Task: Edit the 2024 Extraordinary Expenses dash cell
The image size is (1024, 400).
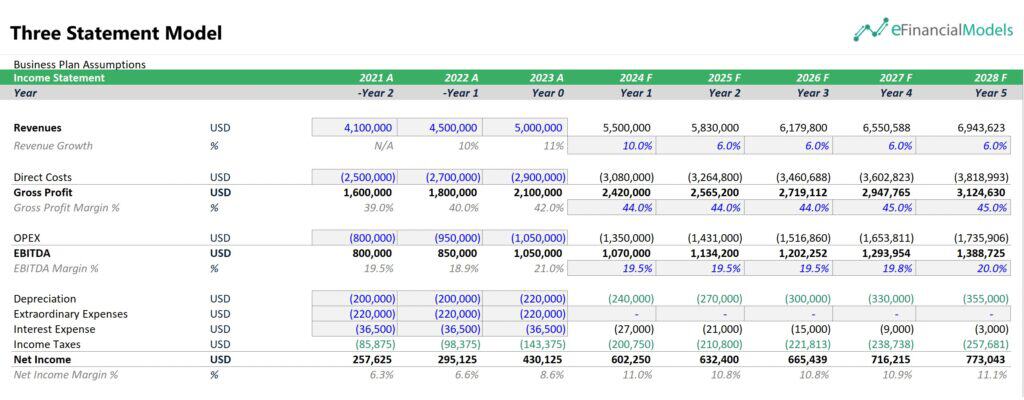Action: pyautogui.click(x=611, y=314)
